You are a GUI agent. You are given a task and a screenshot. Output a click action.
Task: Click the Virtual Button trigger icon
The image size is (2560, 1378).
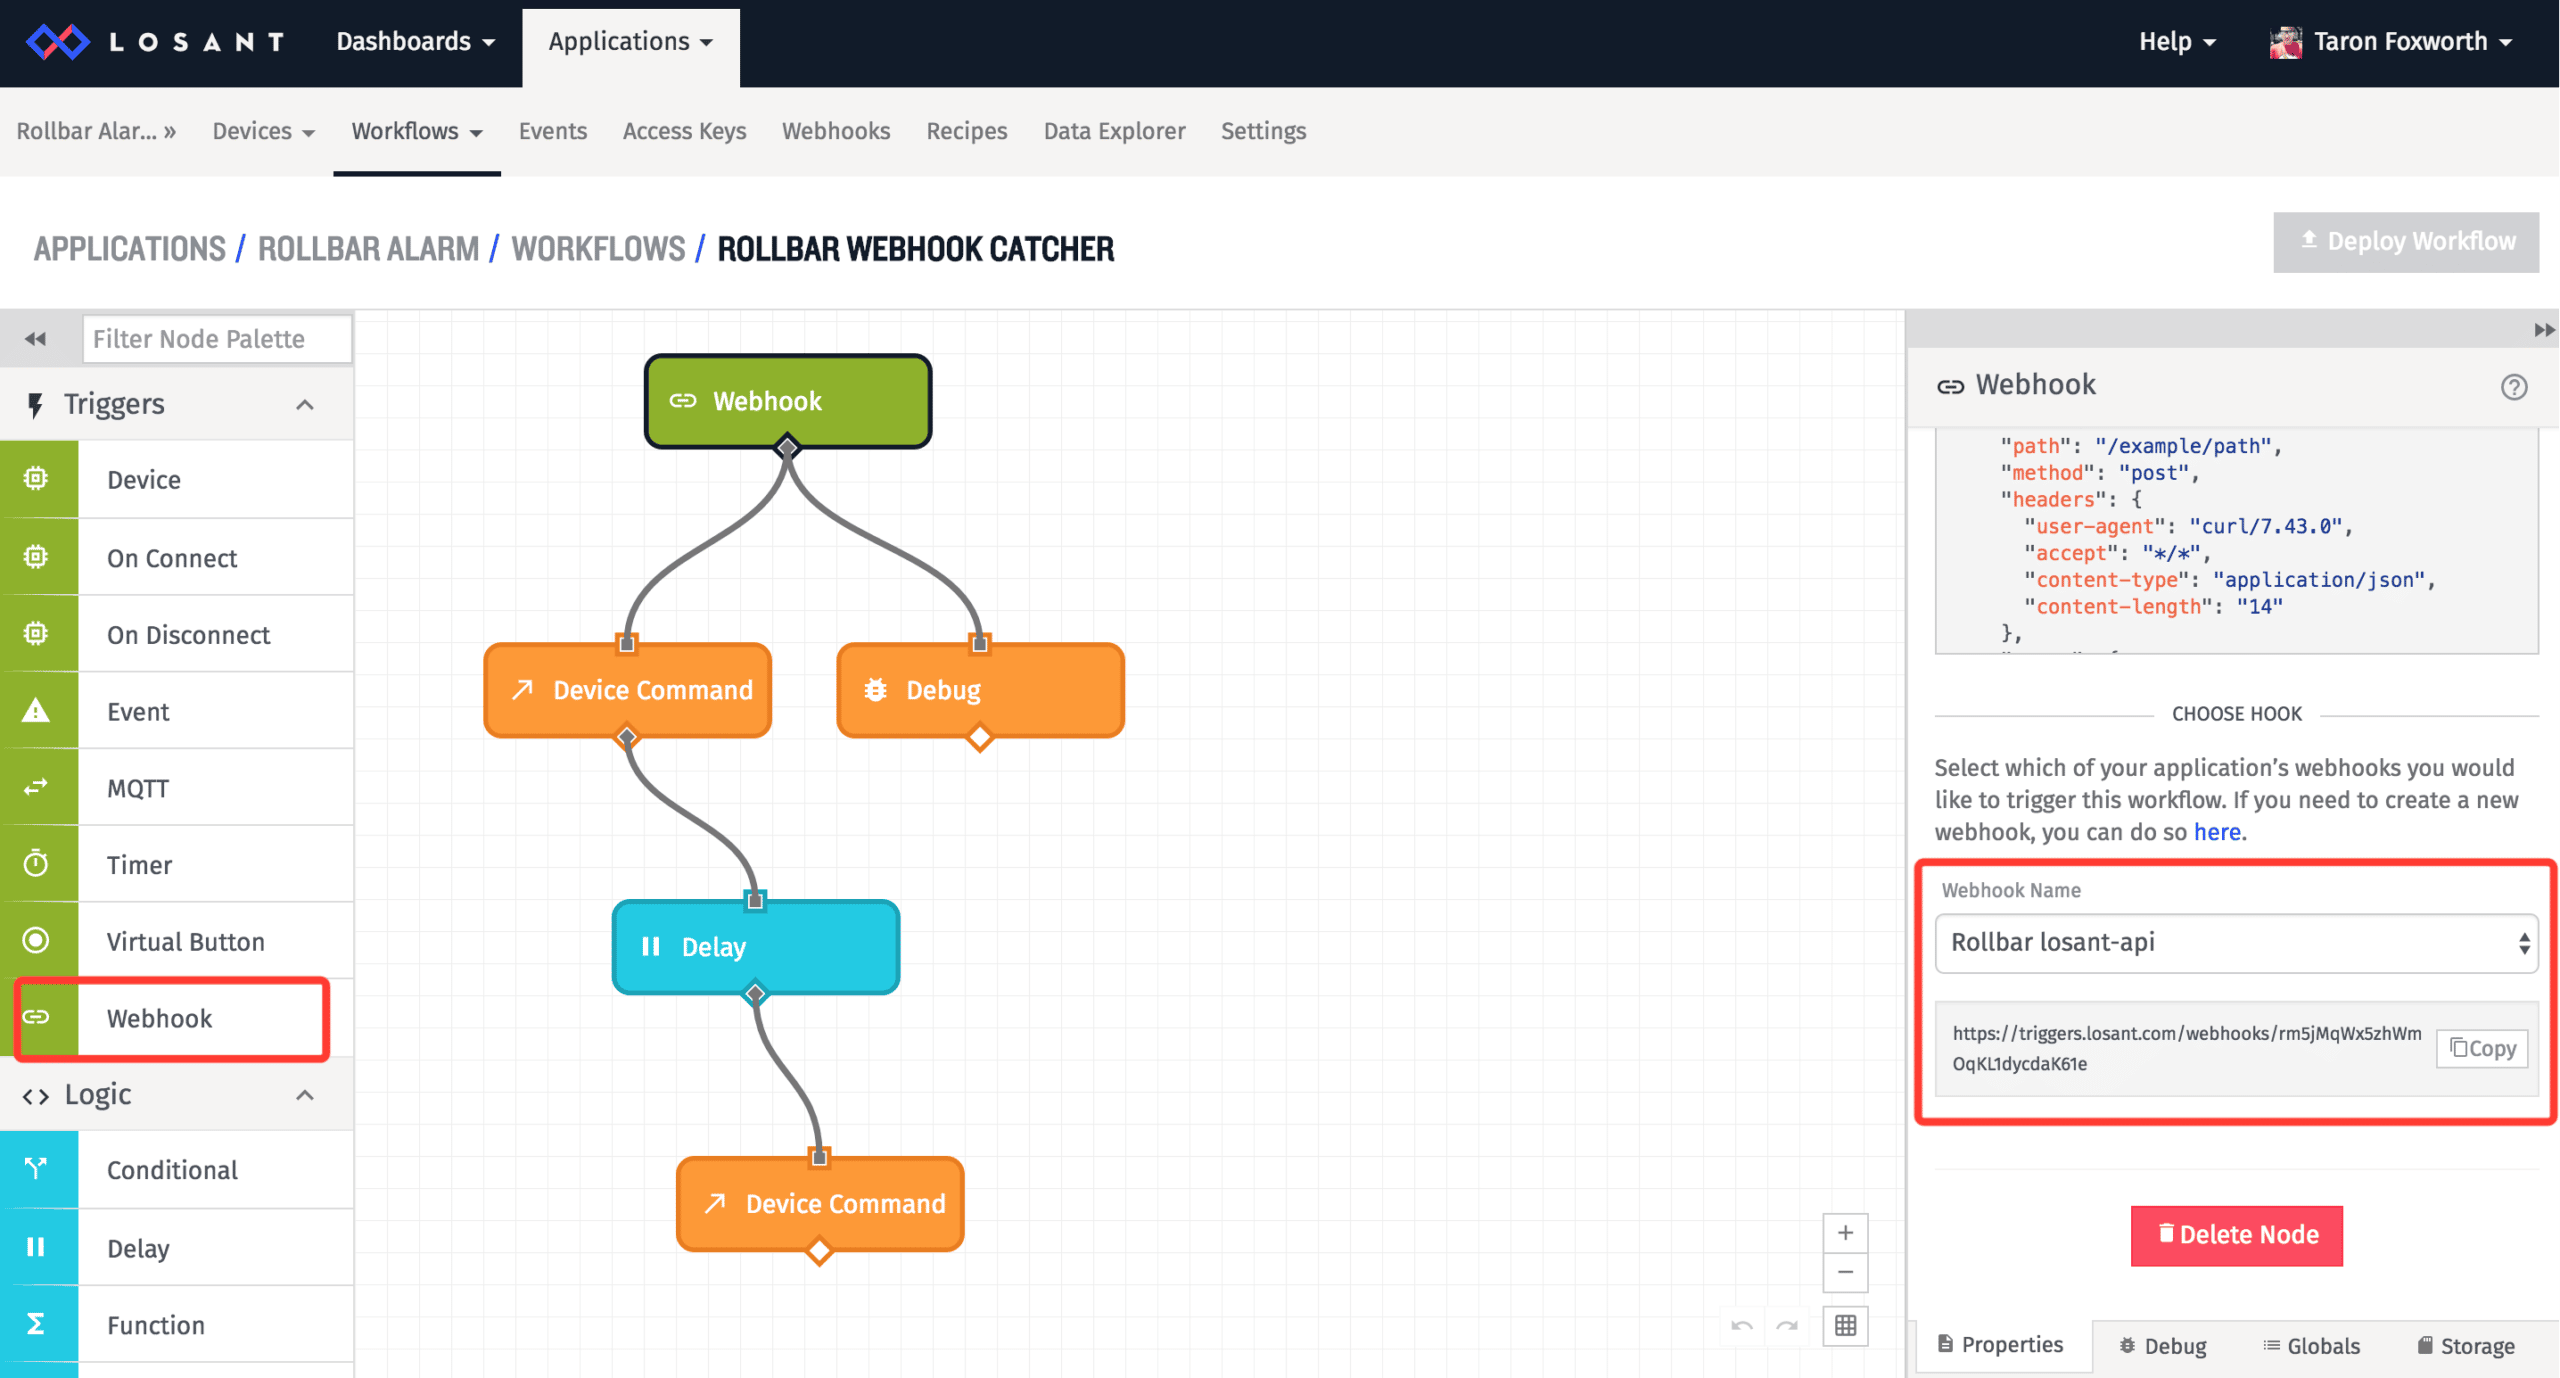pyautogui.click(x=36, y=941)
